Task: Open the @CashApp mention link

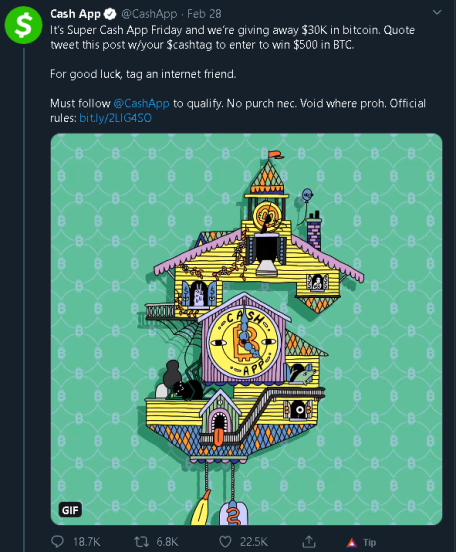Action: click(141, 104)
